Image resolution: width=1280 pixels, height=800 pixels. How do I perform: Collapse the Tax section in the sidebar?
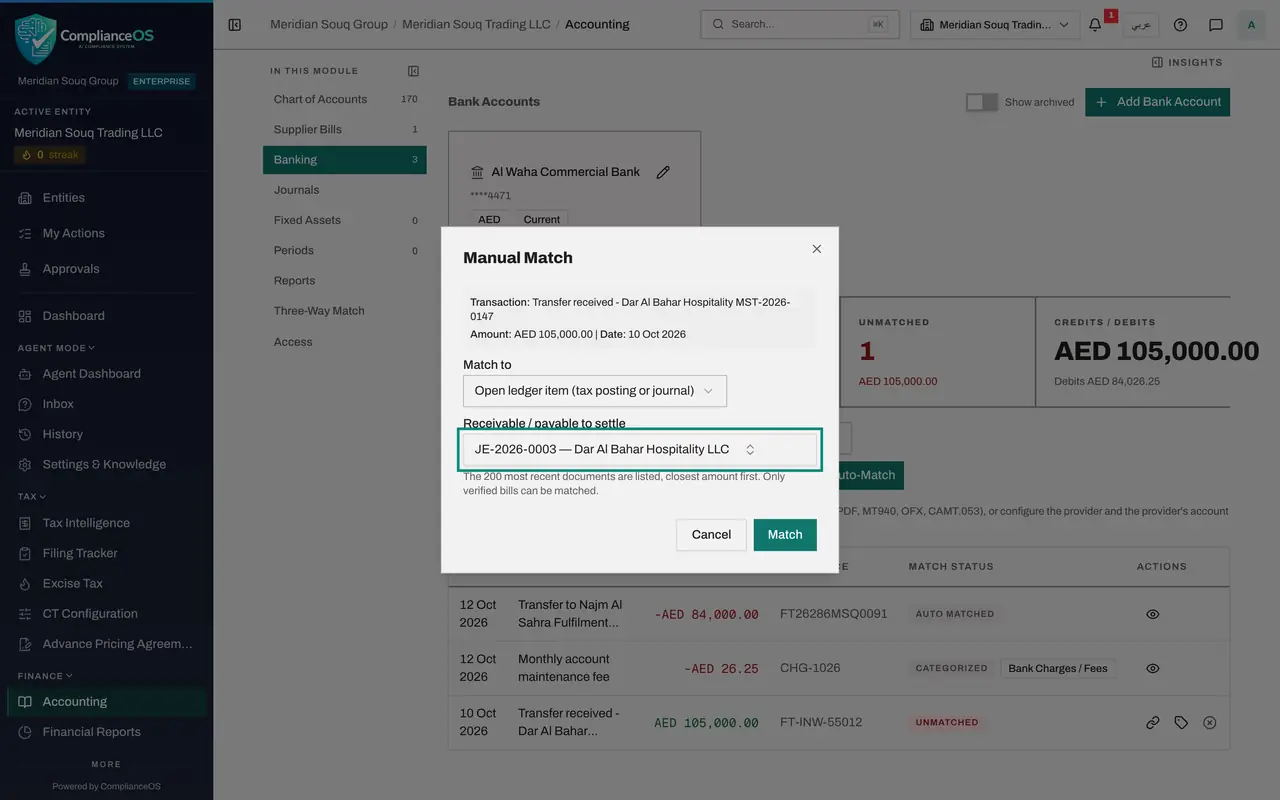[32, 496]
